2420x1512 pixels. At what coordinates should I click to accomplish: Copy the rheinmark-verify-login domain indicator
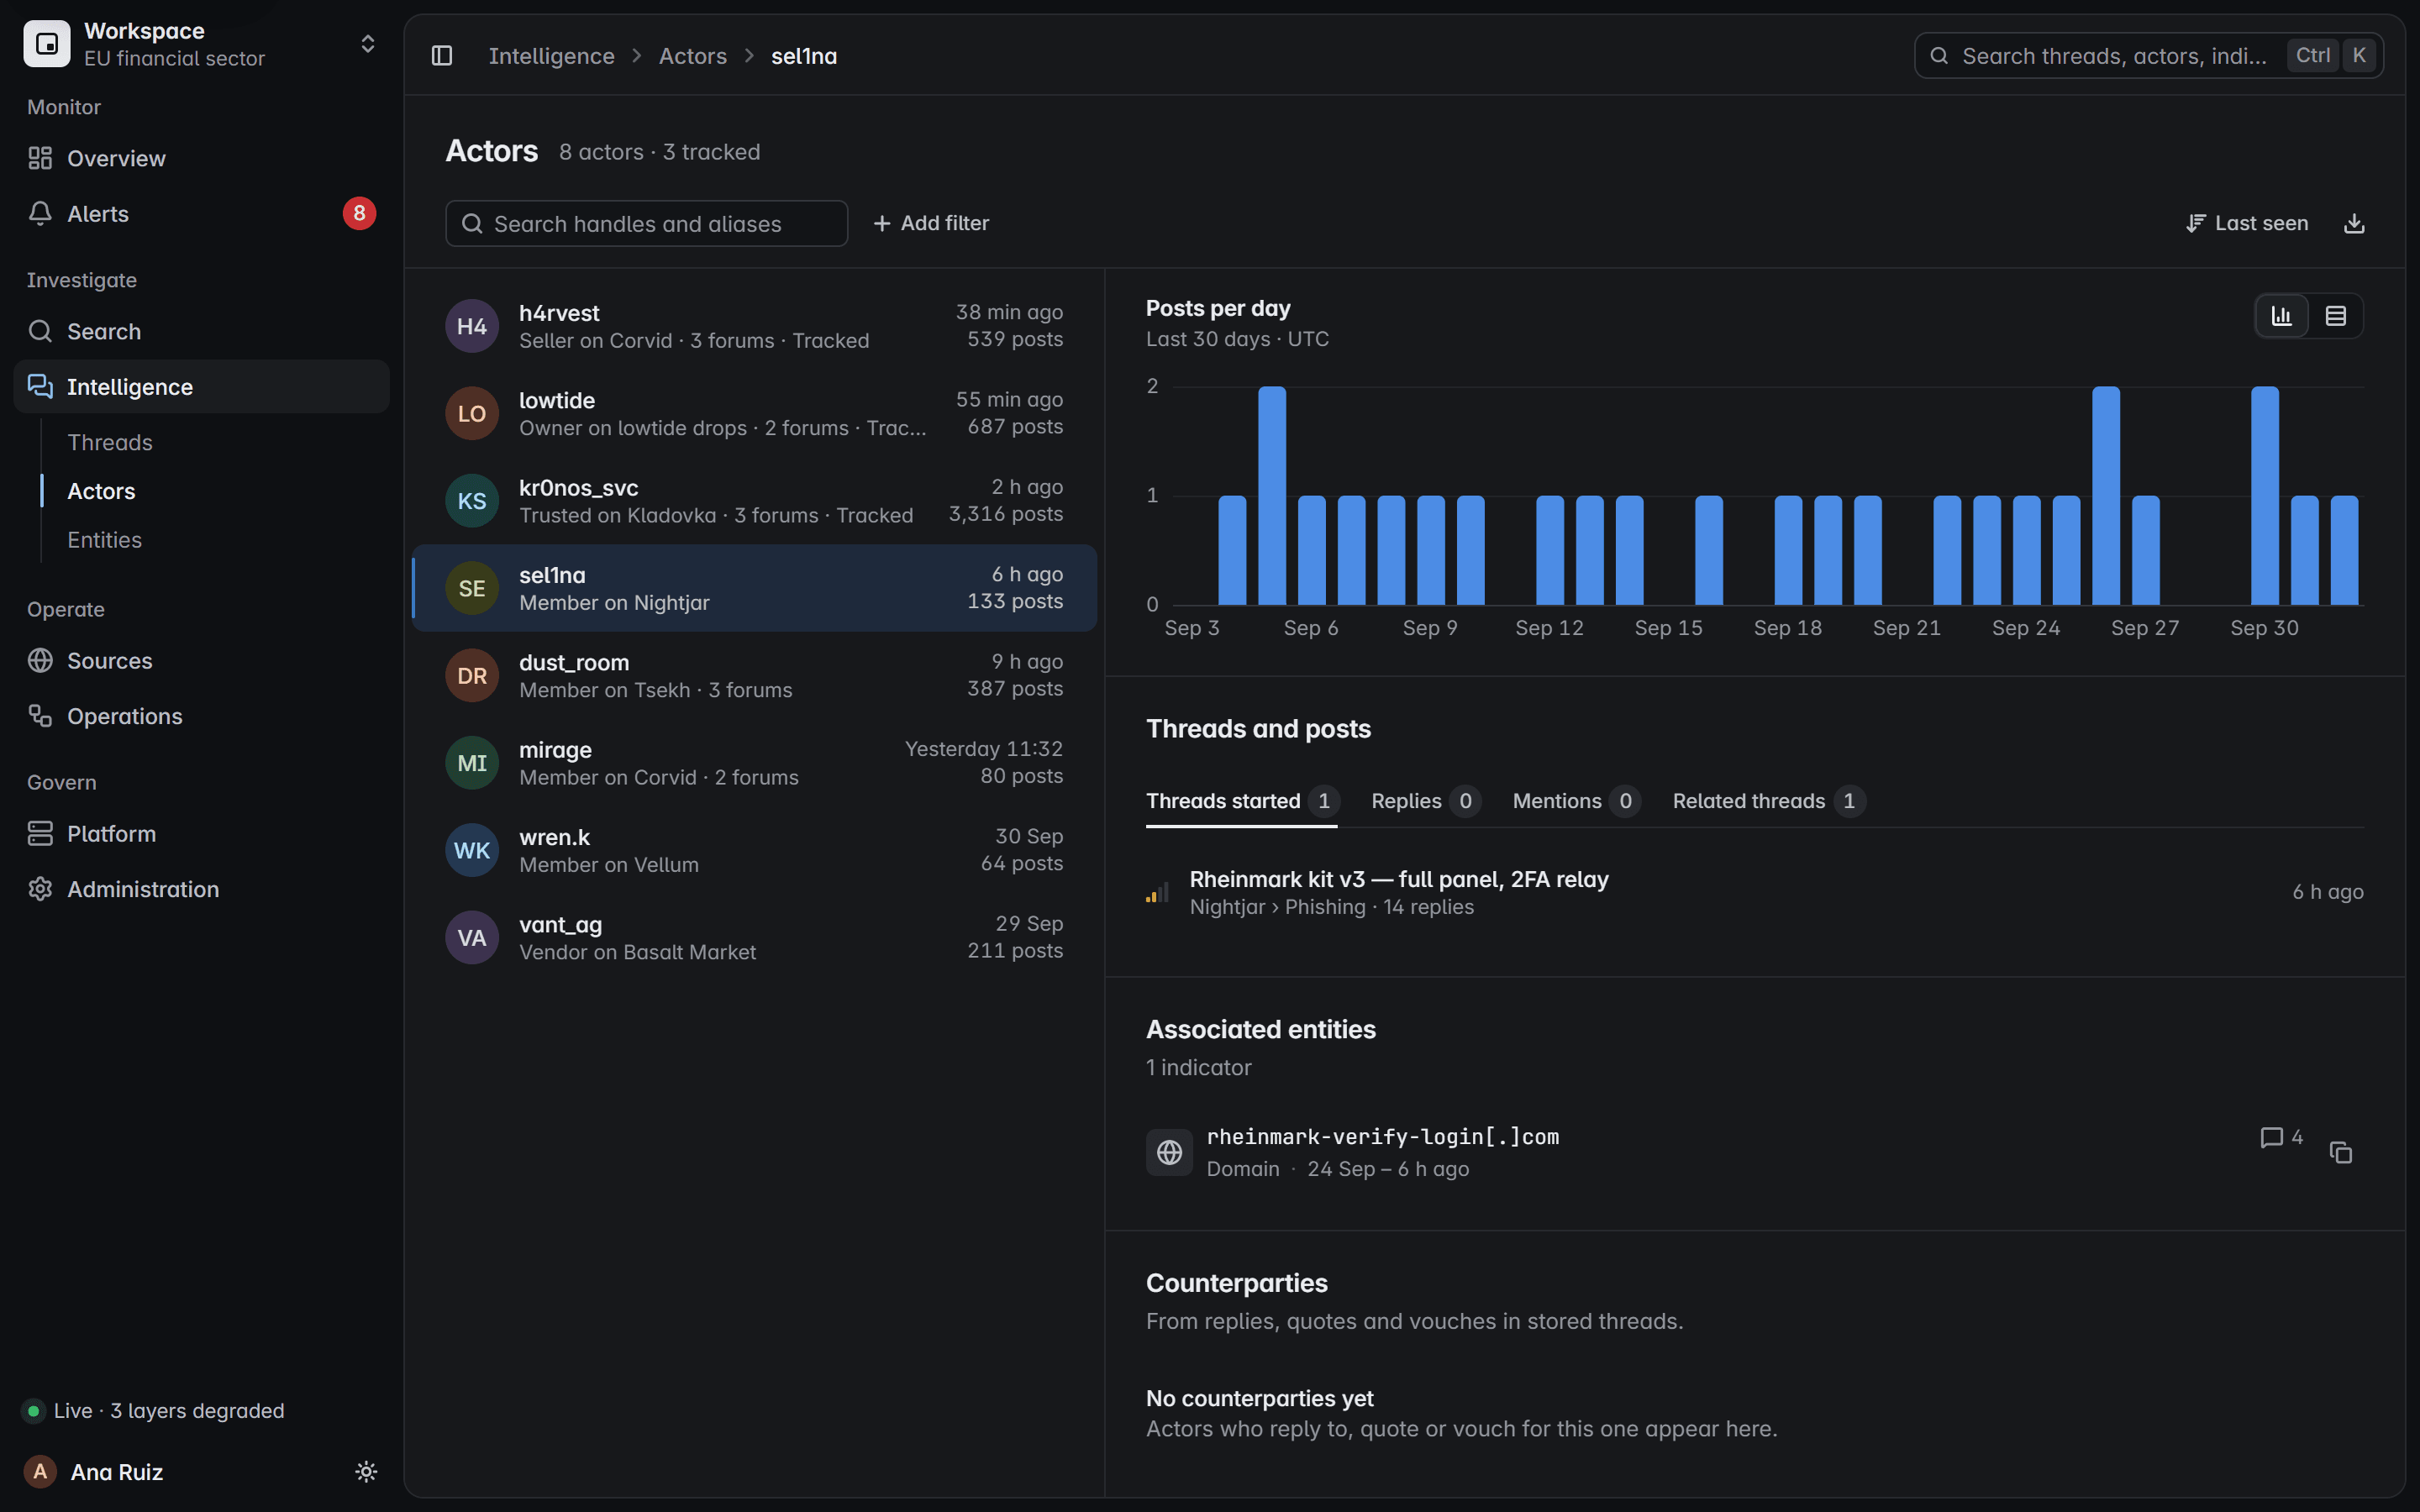pos(2340,1152)
